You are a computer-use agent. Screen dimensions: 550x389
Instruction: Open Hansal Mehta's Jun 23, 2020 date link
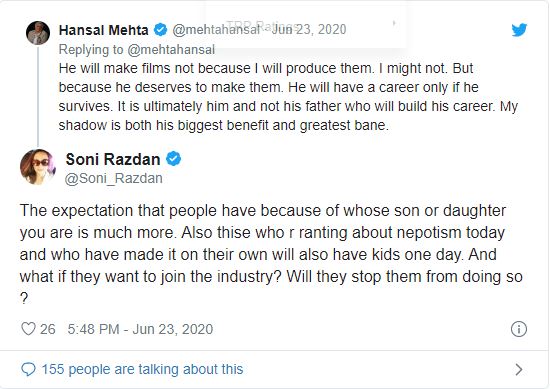pyautogui.click(x=309, y=29)
